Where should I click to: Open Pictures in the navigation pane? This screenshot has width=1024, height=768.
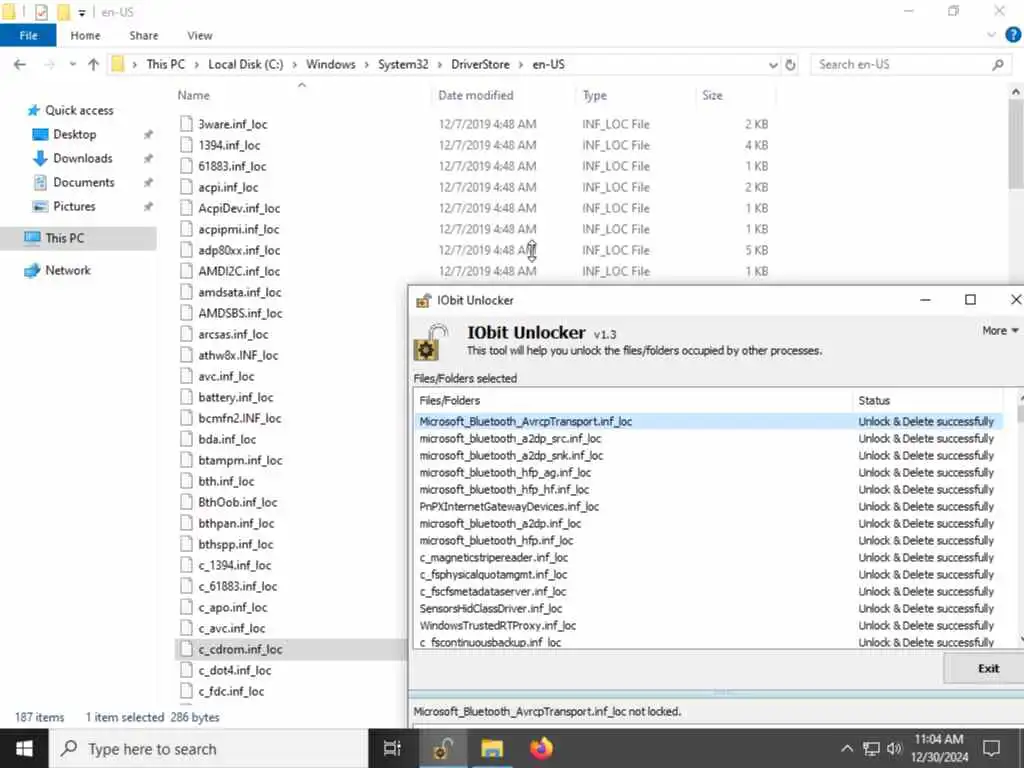[x=74, y=206]
